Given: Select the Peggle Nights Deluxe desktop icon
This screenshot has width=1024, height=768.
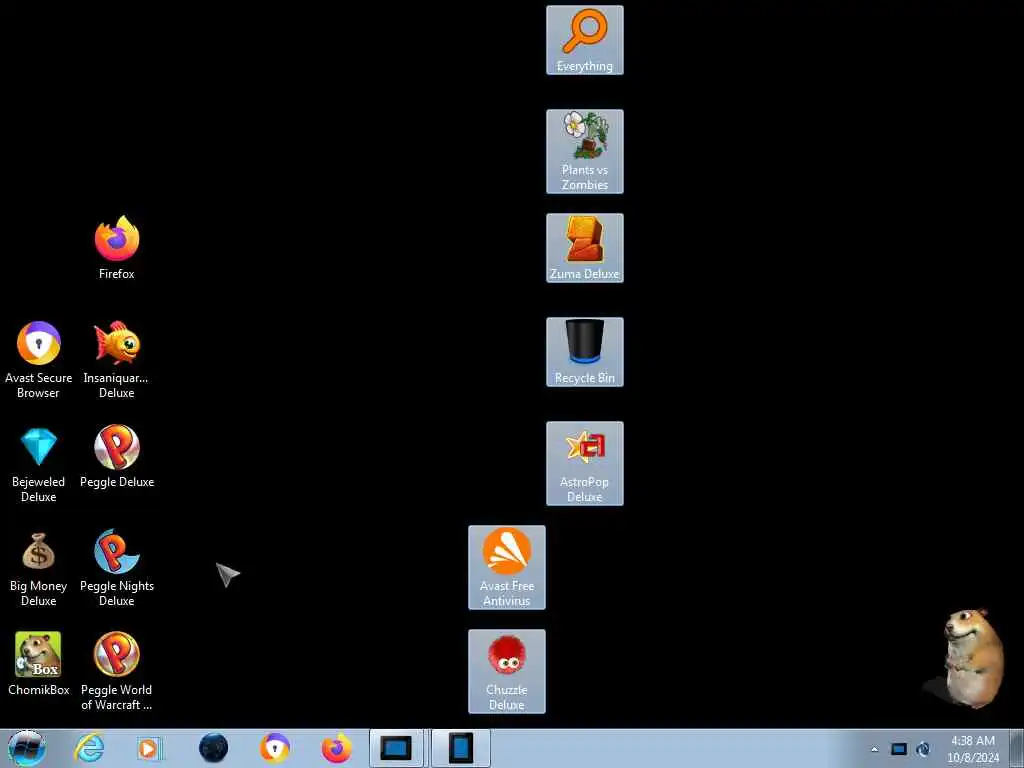Looking at the screenshot, I should pos(116,568).
